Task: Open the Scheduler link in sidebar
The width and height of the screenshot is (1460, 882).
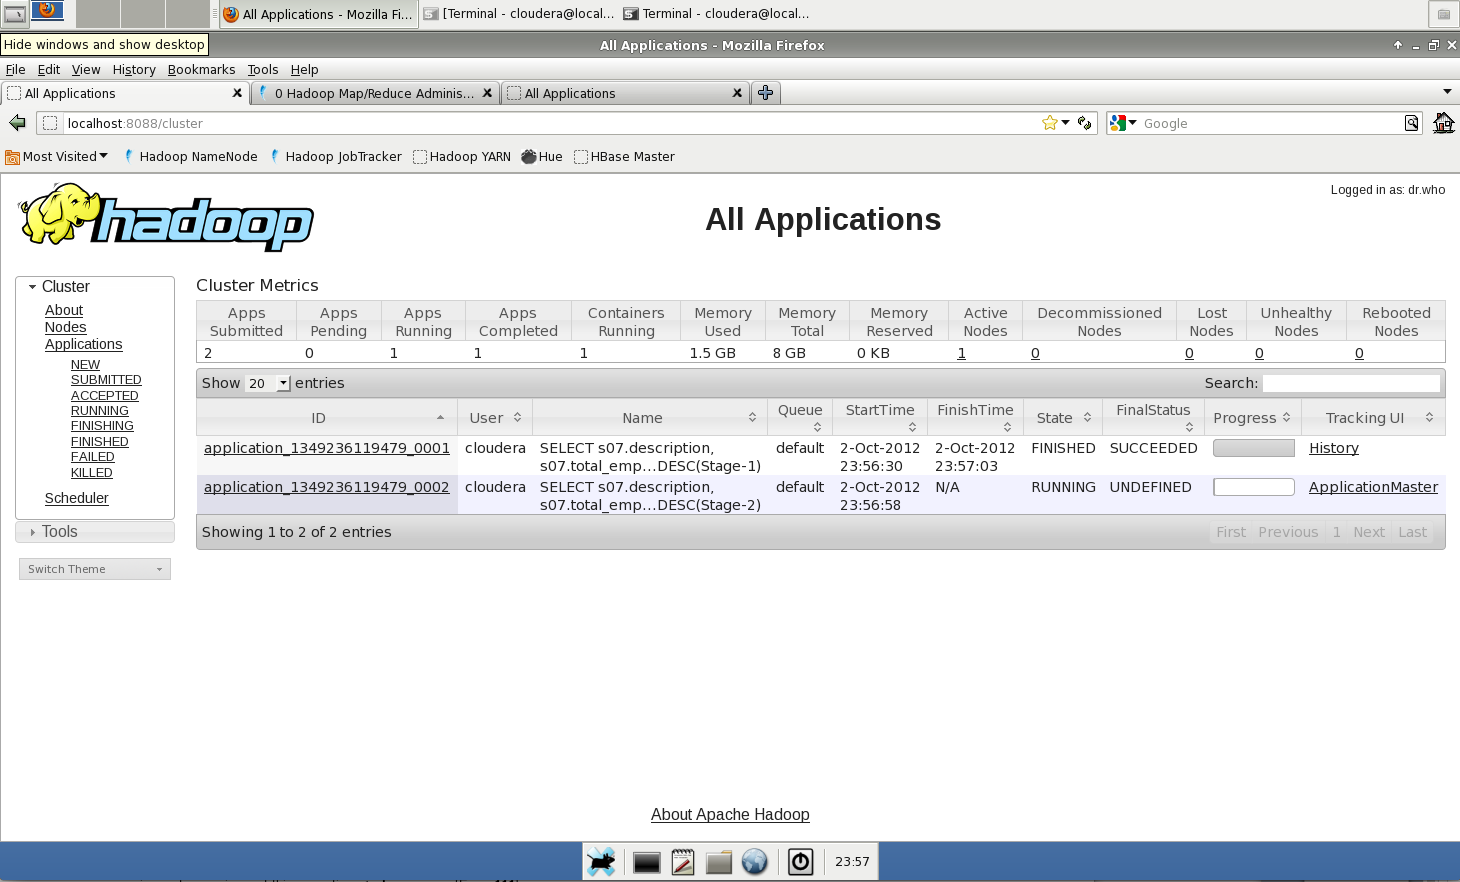Action: coord(76,498)
